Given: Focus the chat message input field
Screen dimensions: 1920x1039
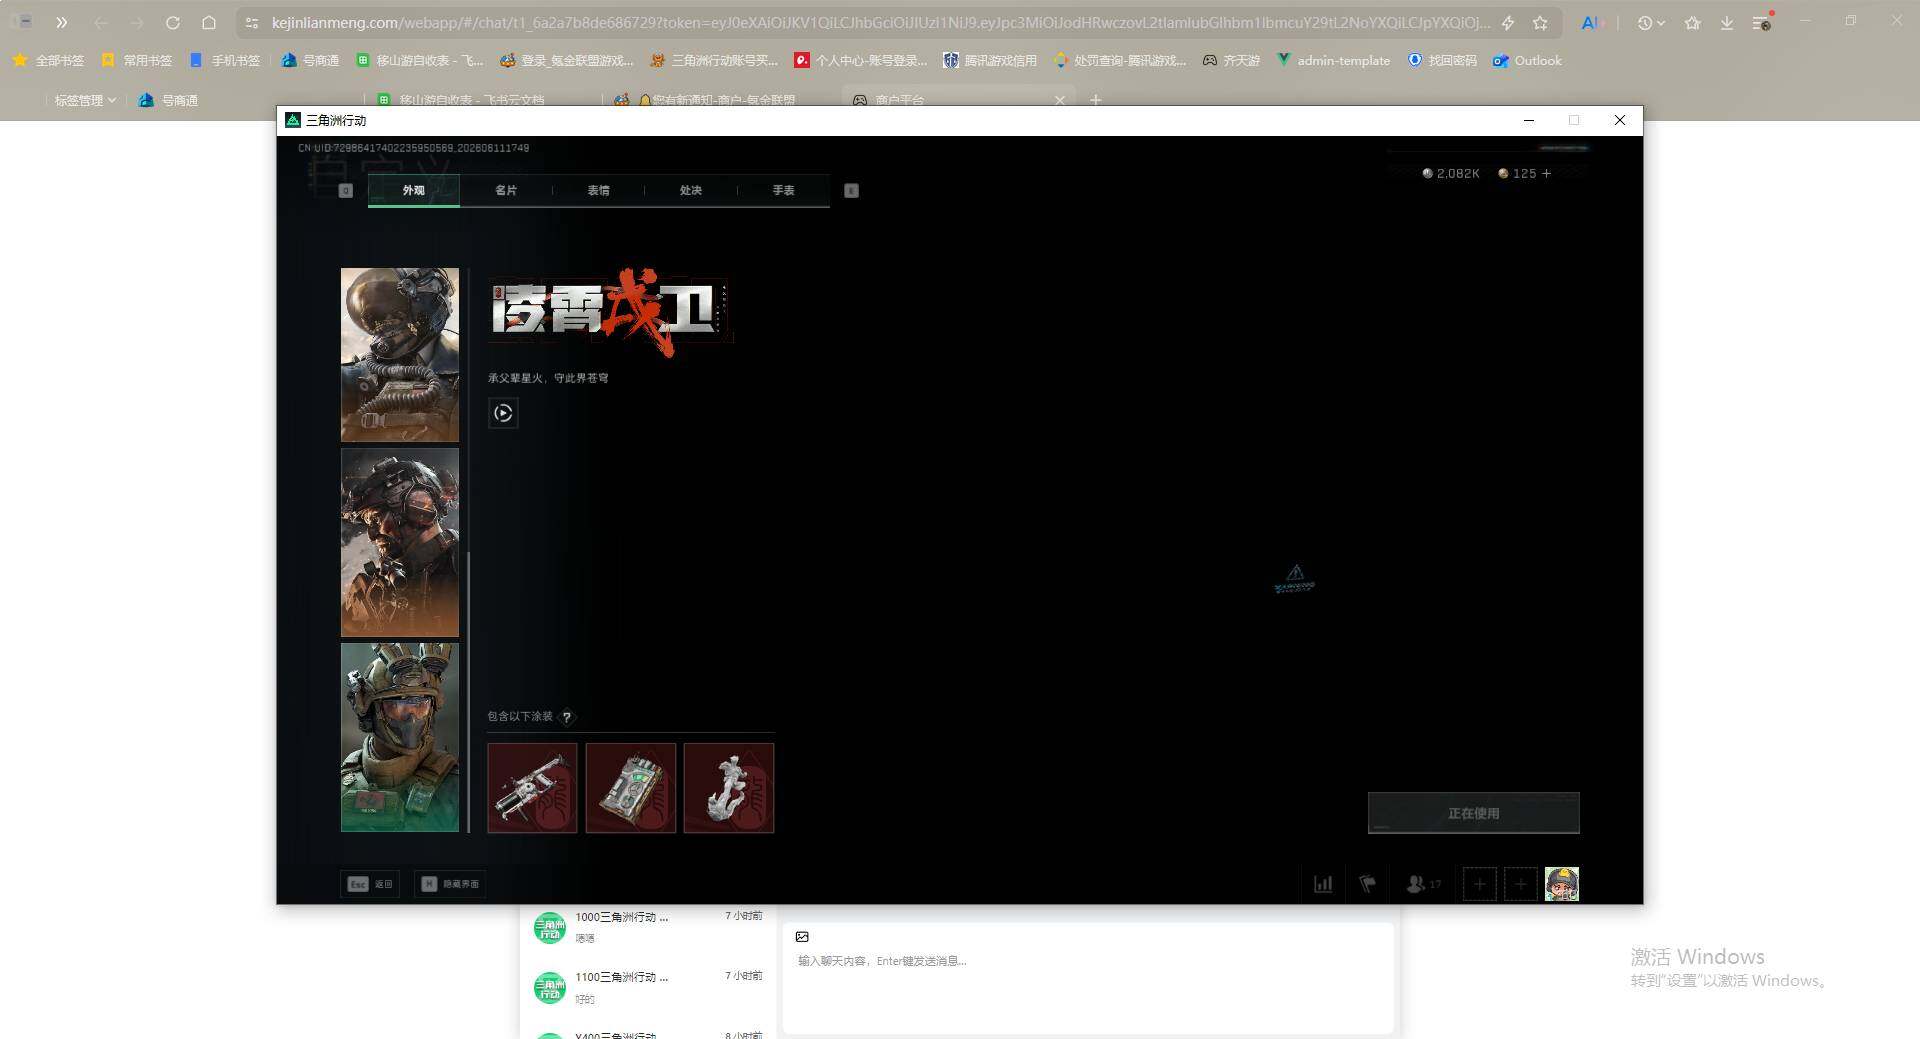Looking at the screenshot, I should (x=1088, y=961).
